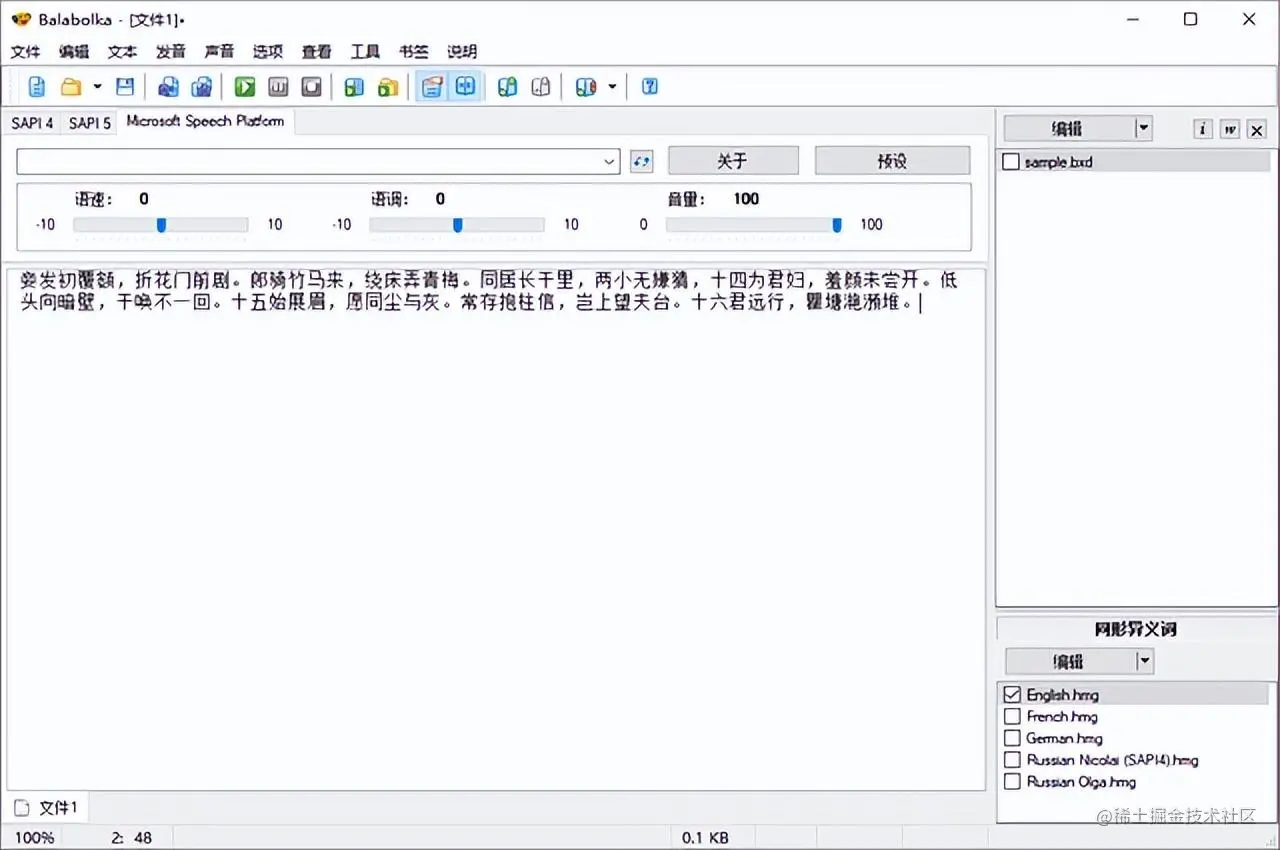1280x850 pixels.
Task: Expand the open-file dropdown arrow in toolbar
Action: [x=96, y=87]
